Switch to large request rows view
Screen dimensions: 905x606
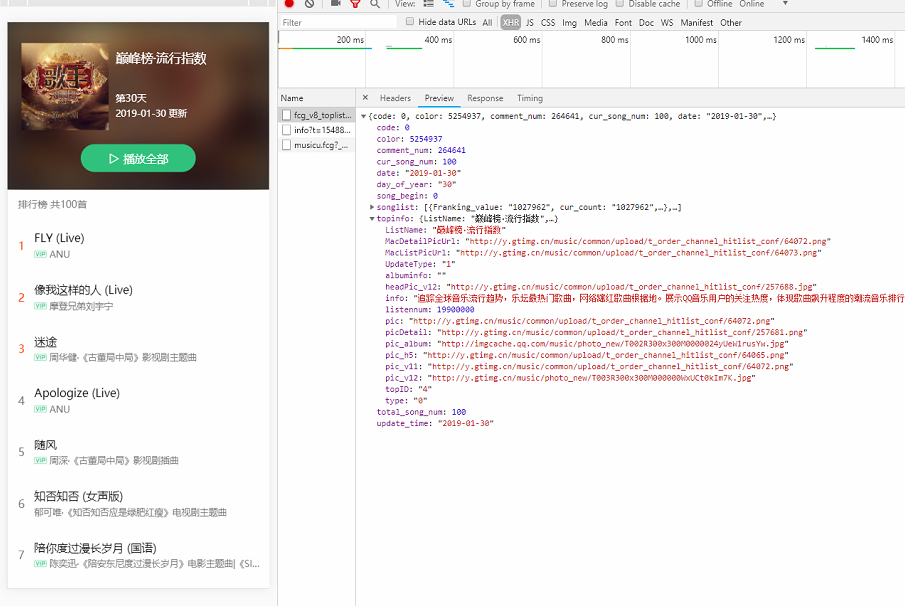click(x=429, y=3)
